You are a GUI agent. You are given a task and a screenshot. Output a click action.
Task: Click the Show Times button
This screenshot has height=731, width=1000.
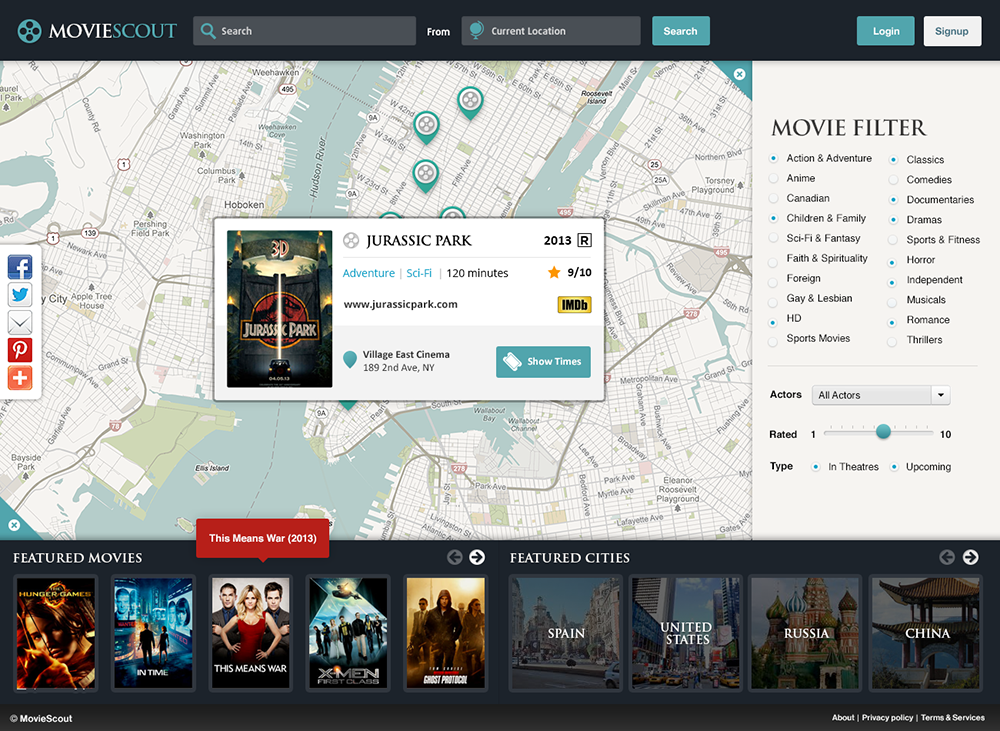click(x=543, y=362)
